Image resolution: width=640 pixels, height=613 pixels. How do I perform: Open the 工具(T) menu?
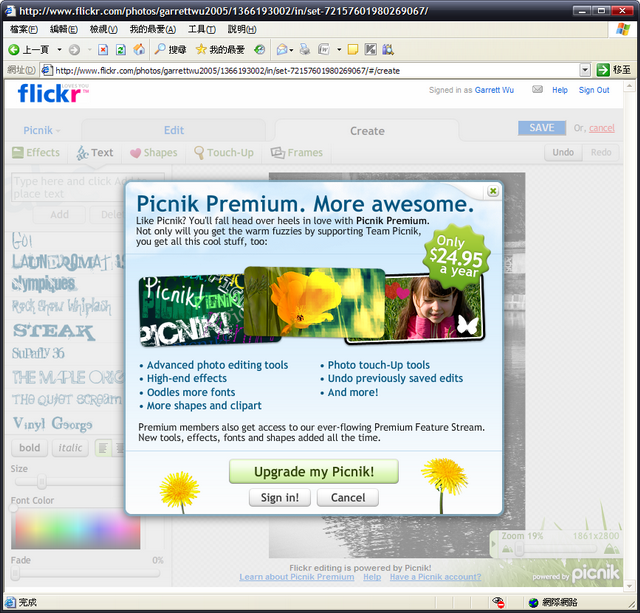[x=202, y=29]
